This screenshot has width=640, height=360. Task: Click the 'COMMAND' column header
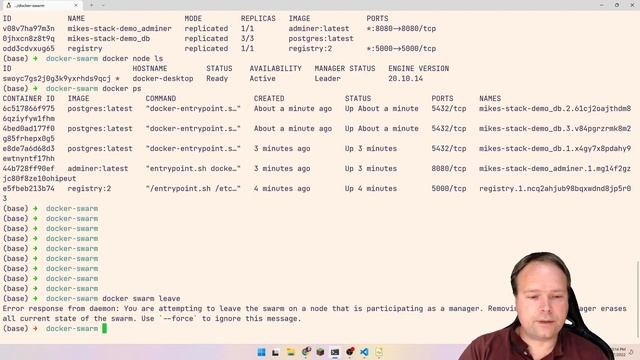click(161, 99)
